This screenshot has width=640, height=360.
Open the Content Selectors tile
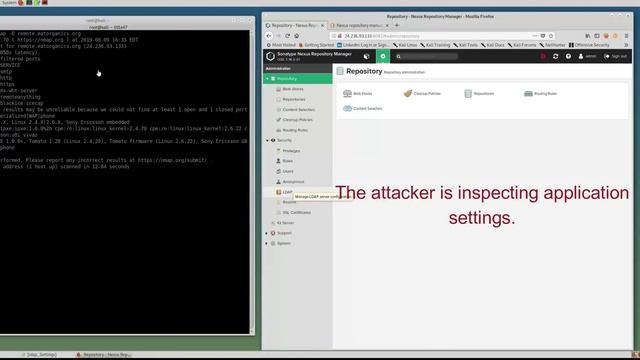(363, 109)
